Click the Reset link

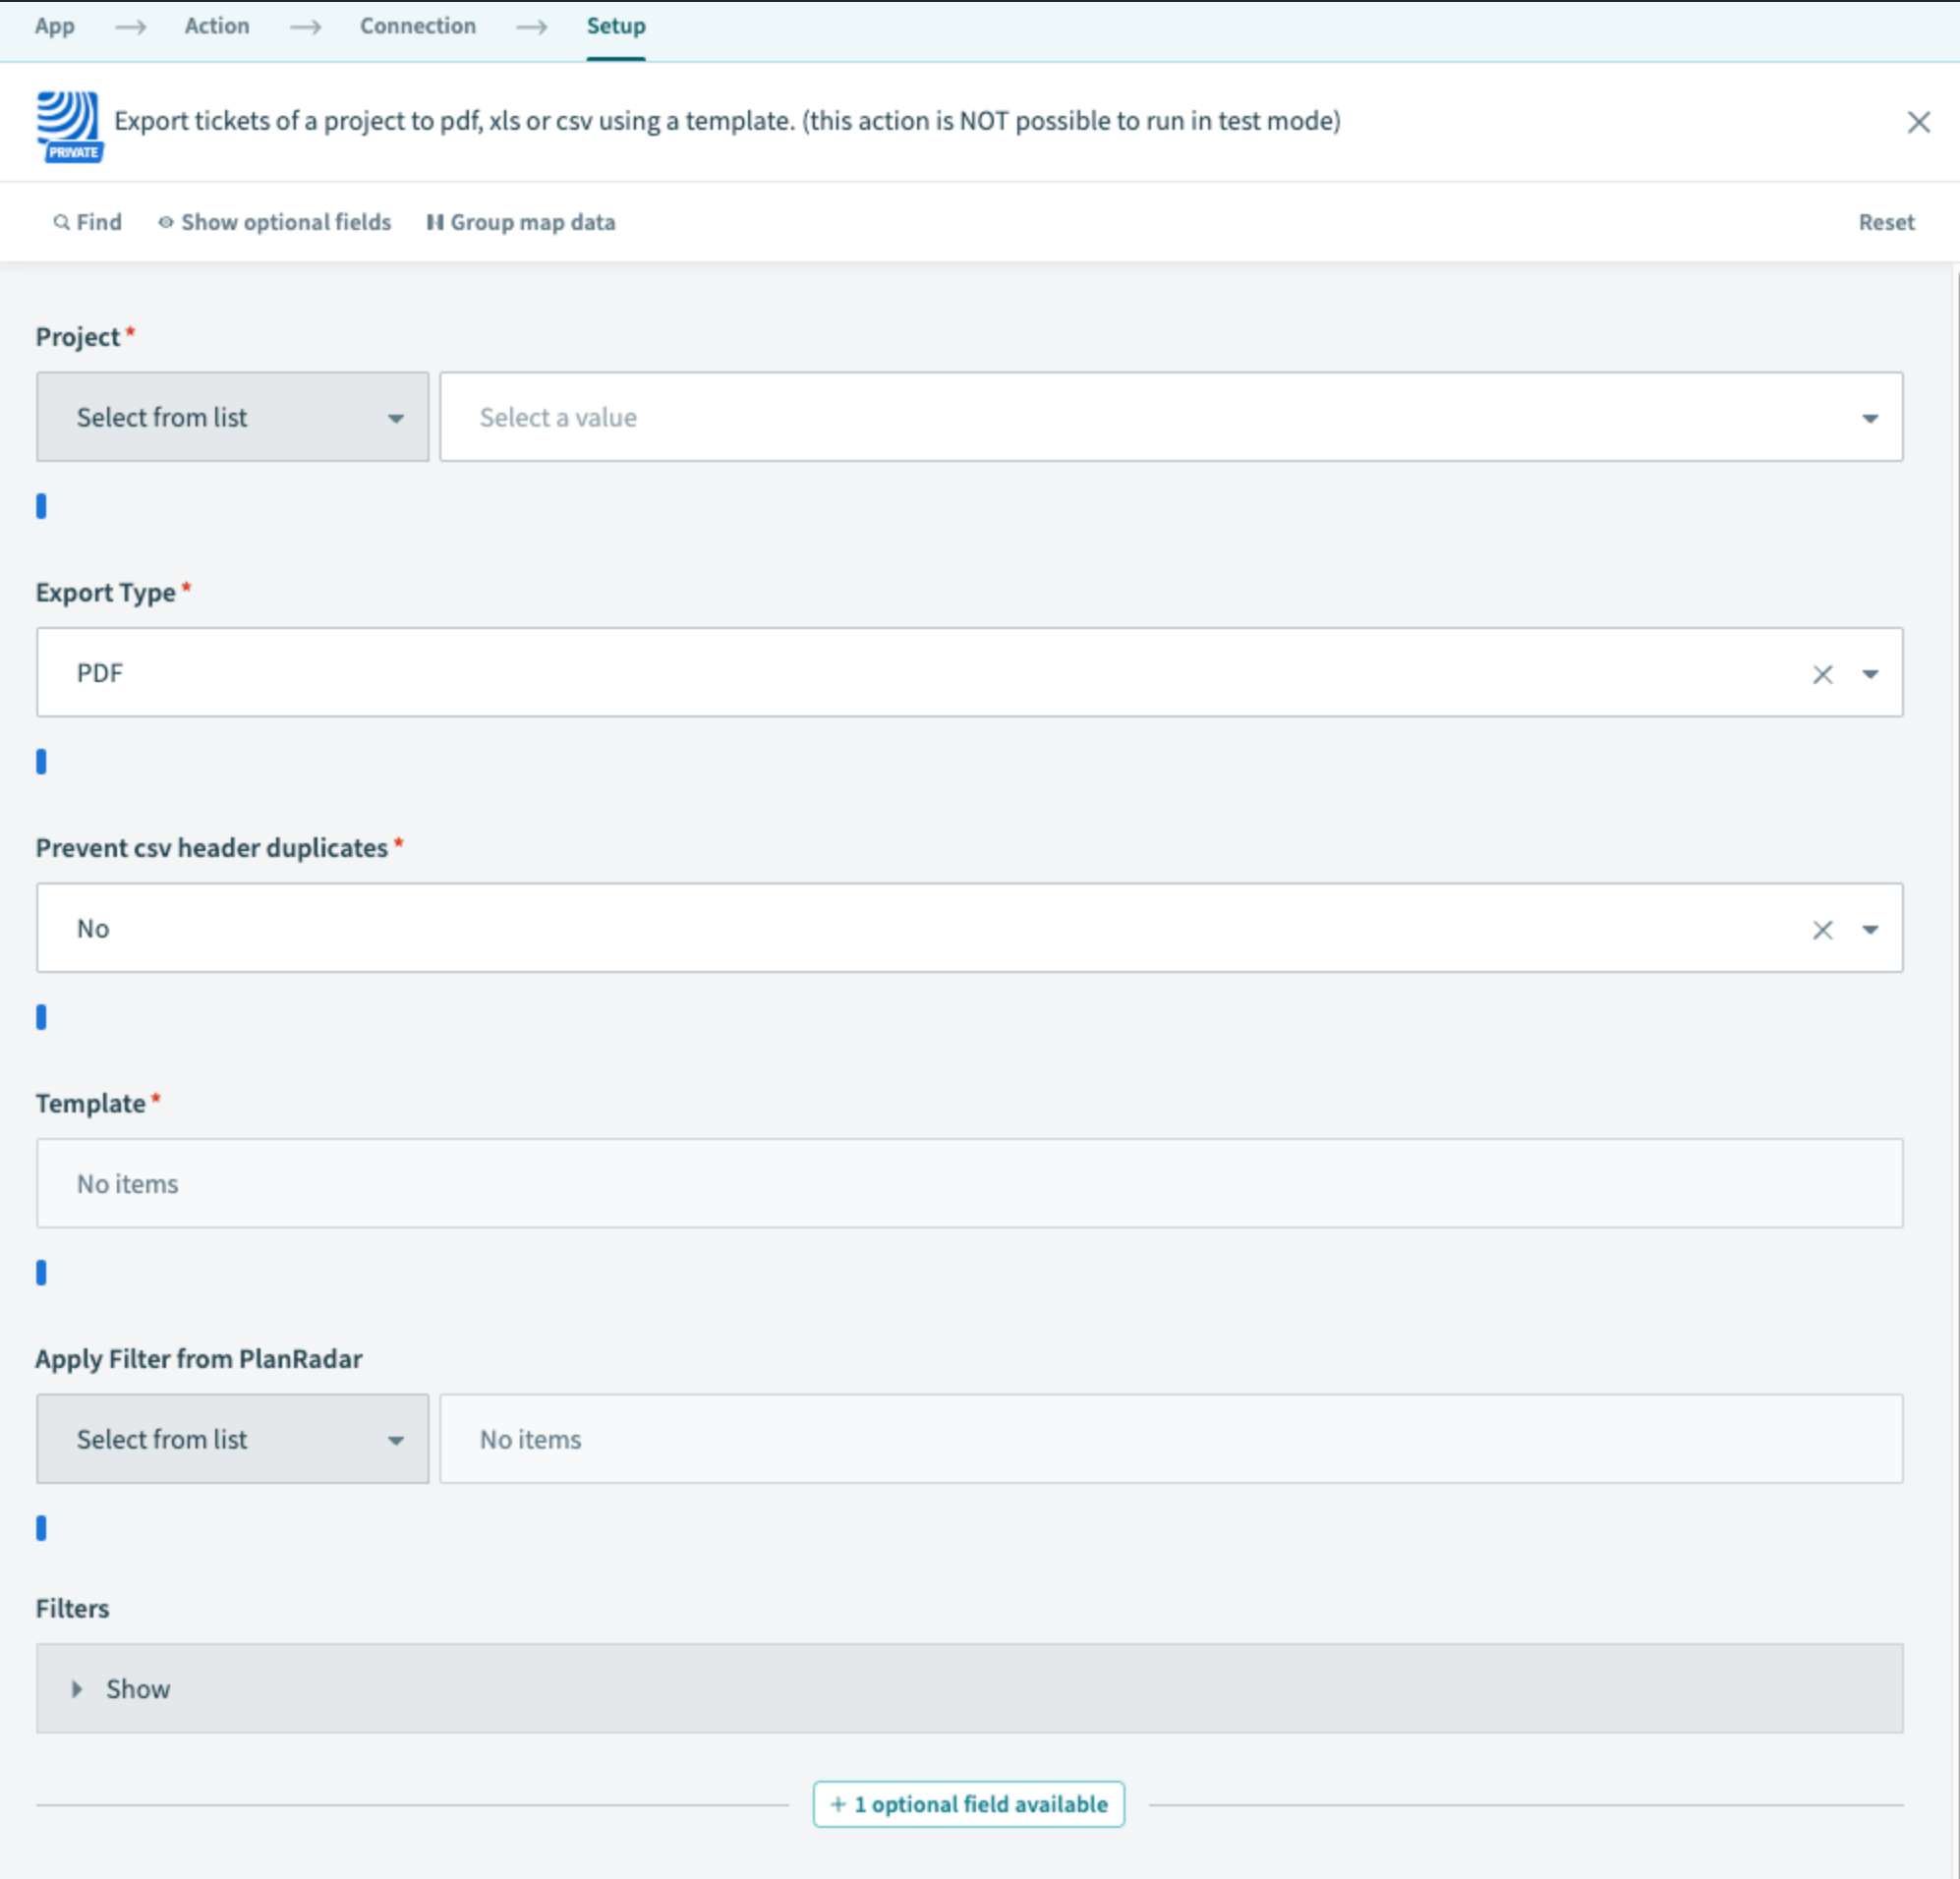point(1885,222)
